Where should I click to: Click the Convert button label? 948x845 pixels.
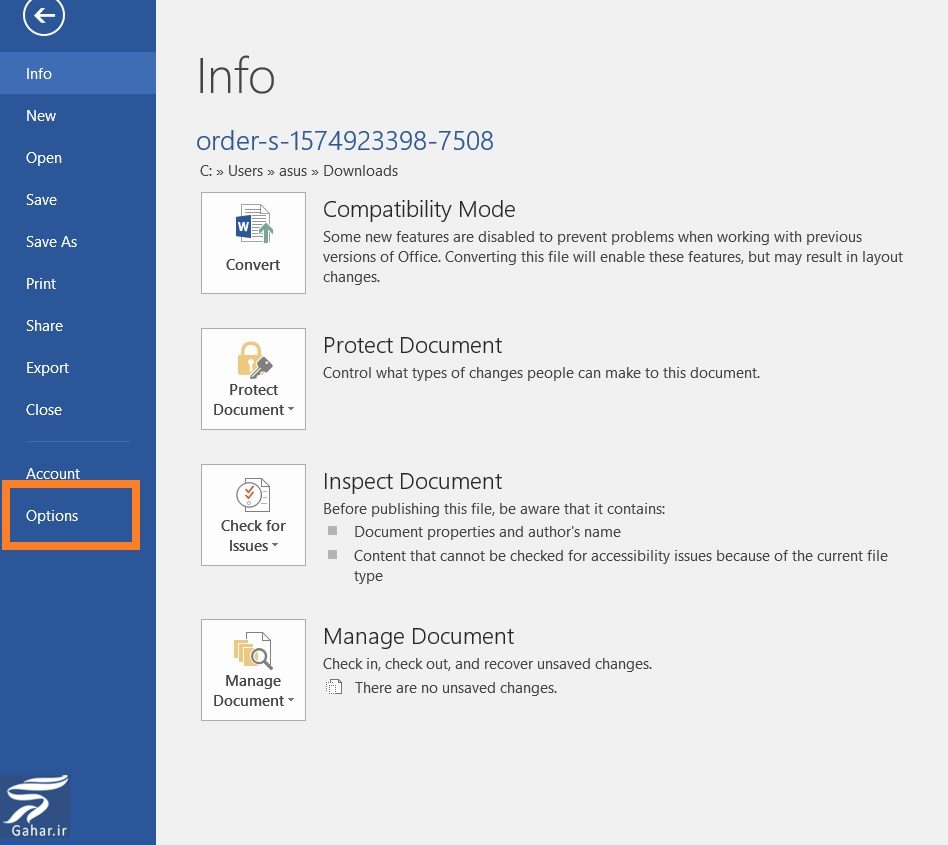point(253,265)
